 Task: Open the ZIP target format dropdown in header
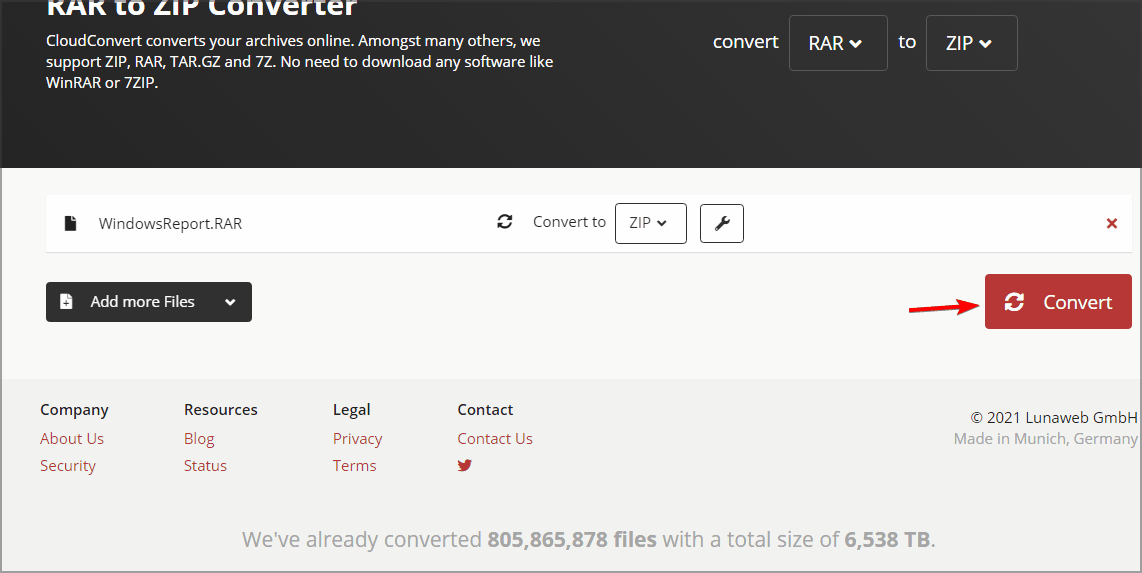point(970,43)
